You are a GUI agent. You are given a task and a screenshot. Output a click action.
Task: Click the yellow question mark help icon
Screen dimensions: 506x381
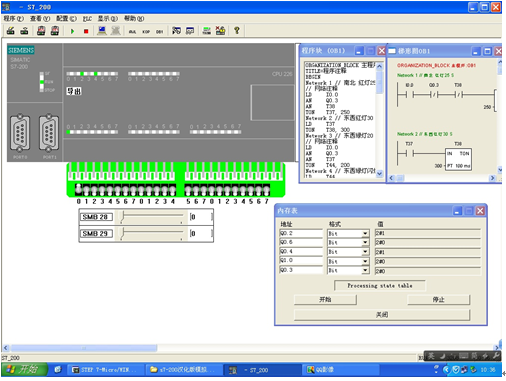coord(237,31)
